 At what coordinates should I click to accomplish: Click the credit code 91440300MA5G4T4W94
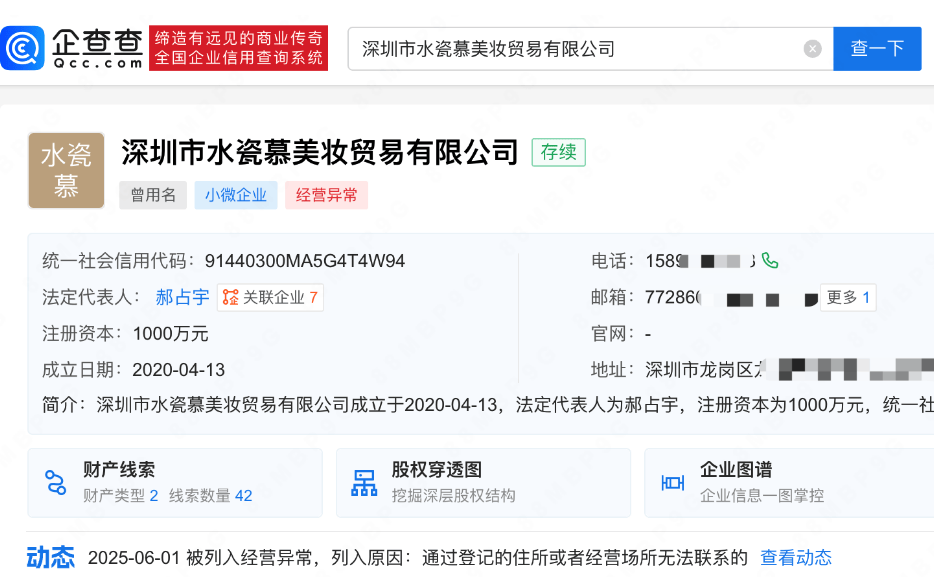point(304,261)
